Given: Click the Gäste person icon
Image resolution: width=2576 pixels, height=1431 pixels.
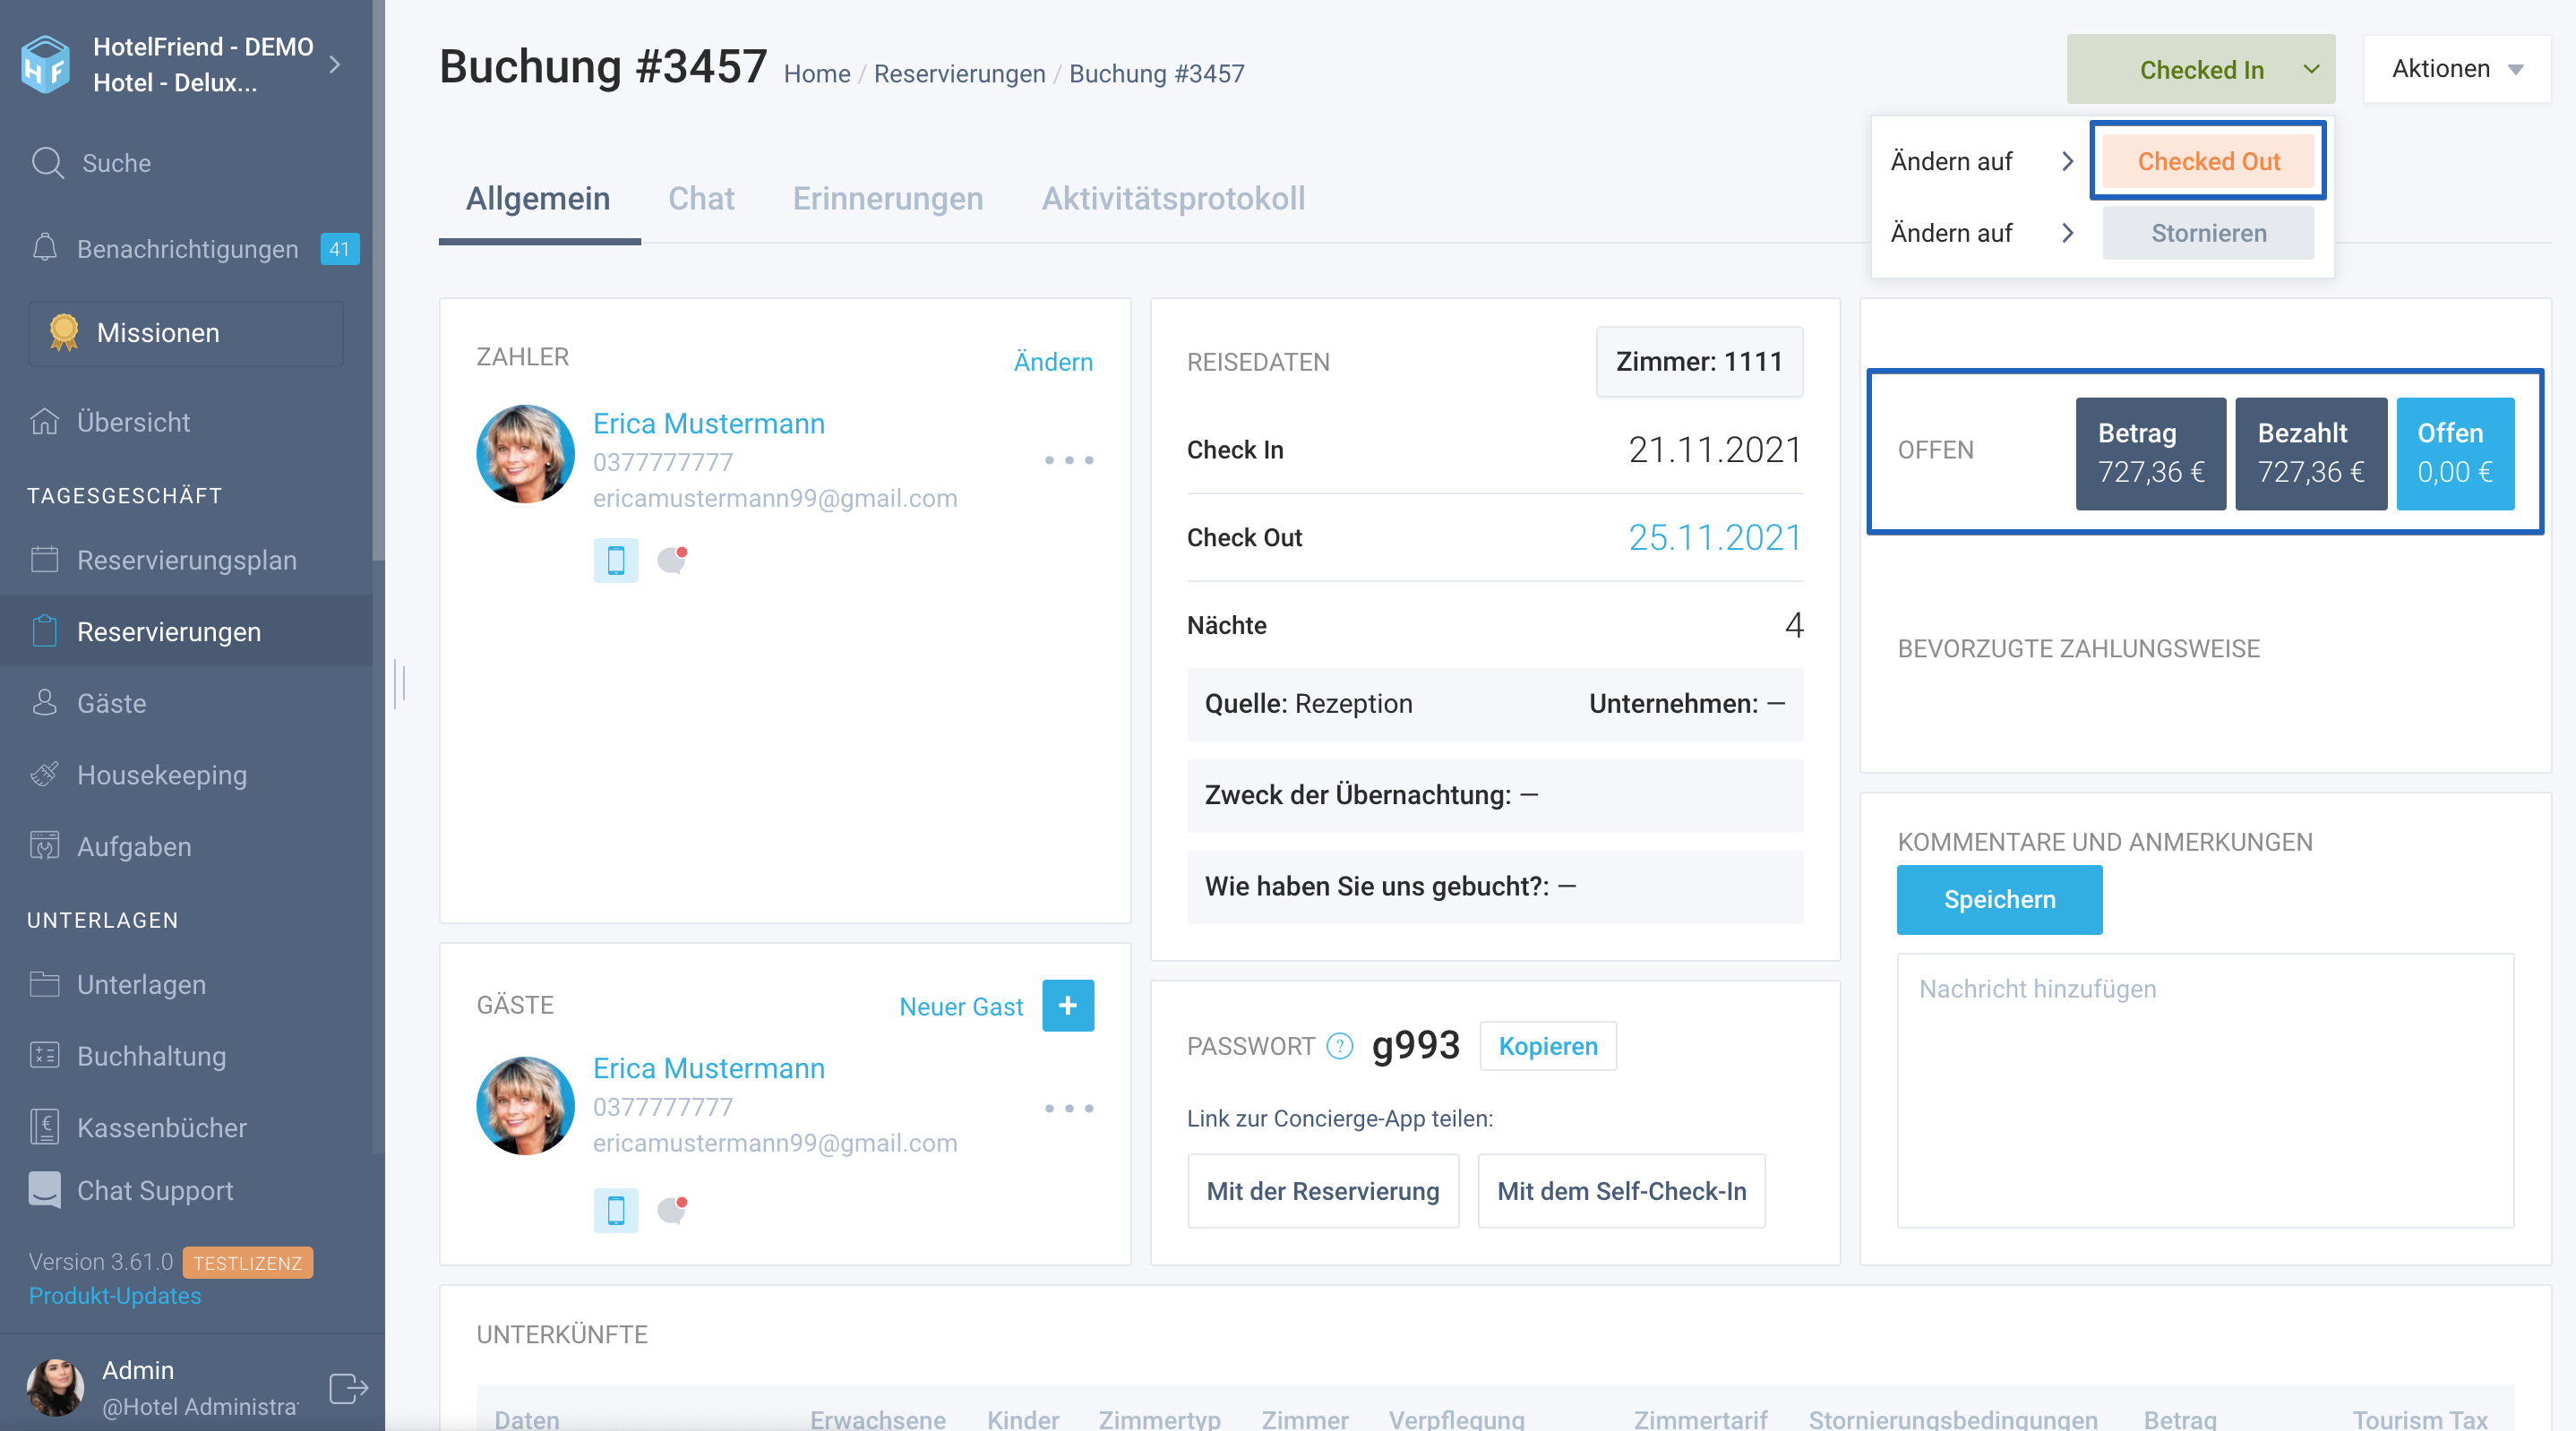Looking at the screenshot, I should pos(45,702).
